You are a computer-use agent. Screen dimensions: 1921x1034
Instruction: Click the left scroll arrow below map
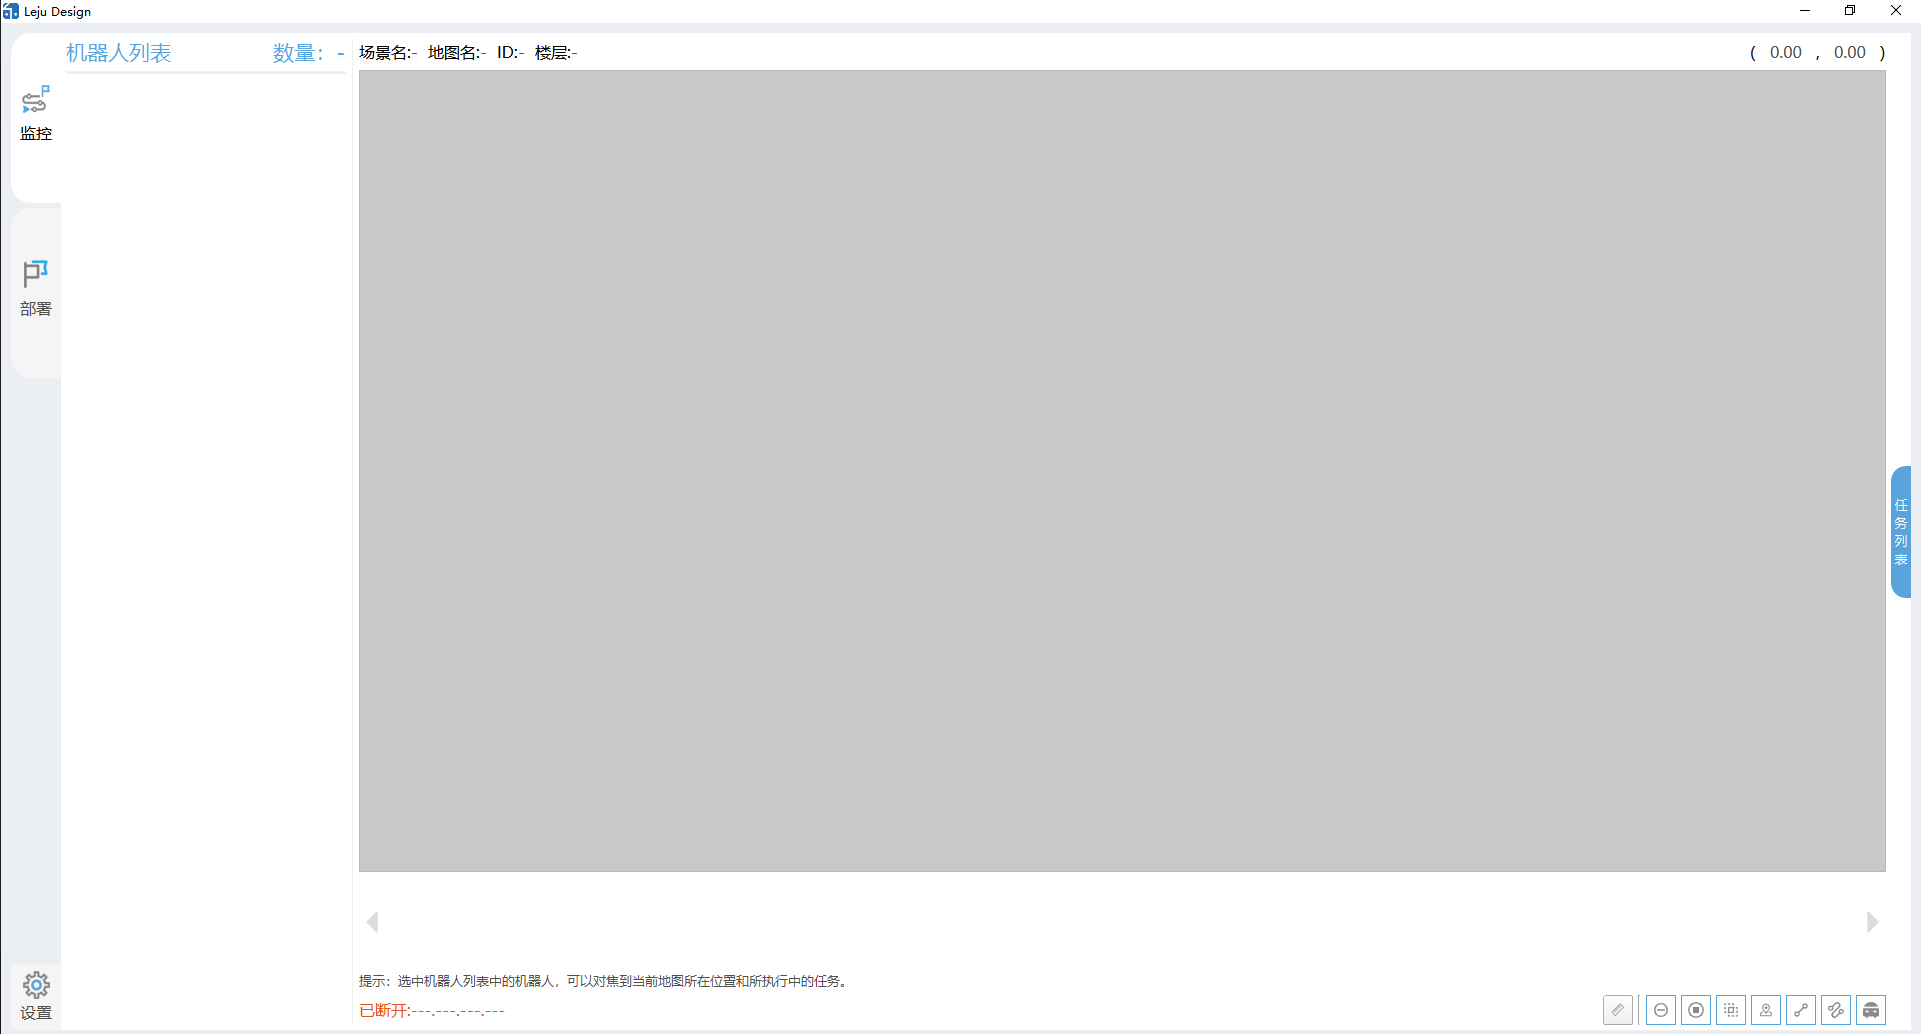pos(372,922)
